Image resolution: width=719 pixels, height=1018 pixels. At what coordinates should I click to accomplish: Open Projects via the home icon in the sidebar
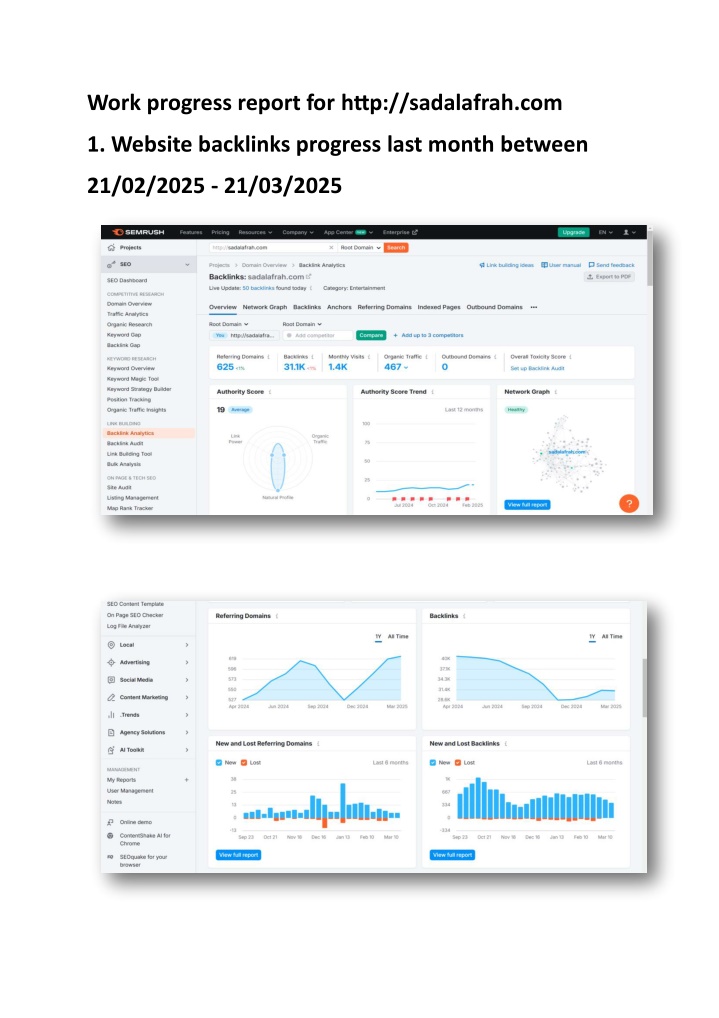[x=112, y=247]
